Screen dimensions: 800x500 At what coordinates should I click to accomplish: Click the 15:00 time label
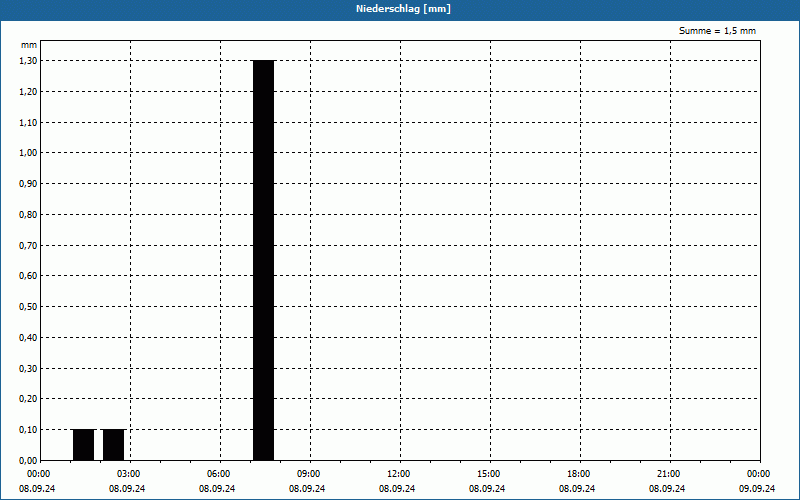coord(488,474)
